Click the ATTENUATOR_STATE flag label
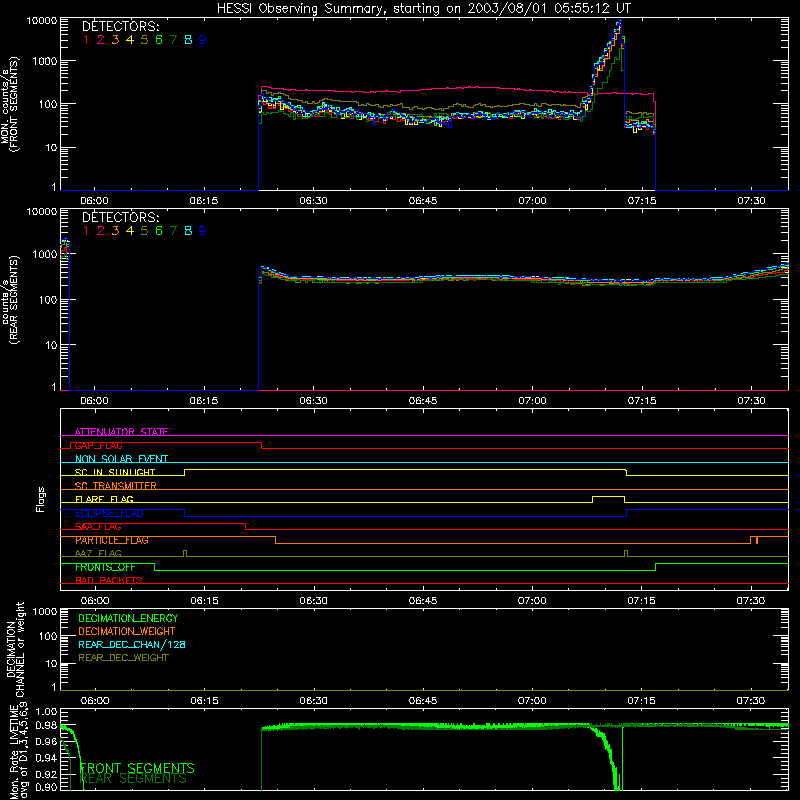 [121, 432]
